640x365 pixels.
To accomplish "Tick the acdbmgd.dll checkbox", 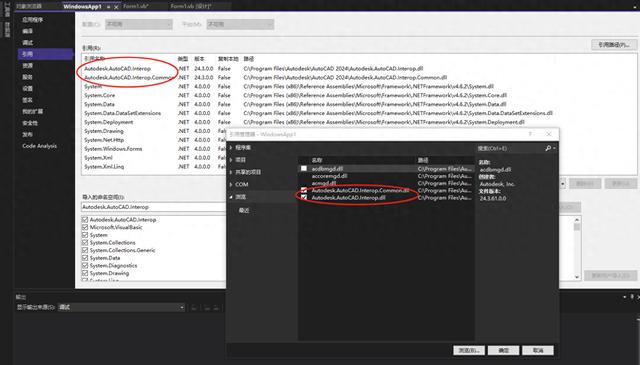I will (x=304, y=168).
